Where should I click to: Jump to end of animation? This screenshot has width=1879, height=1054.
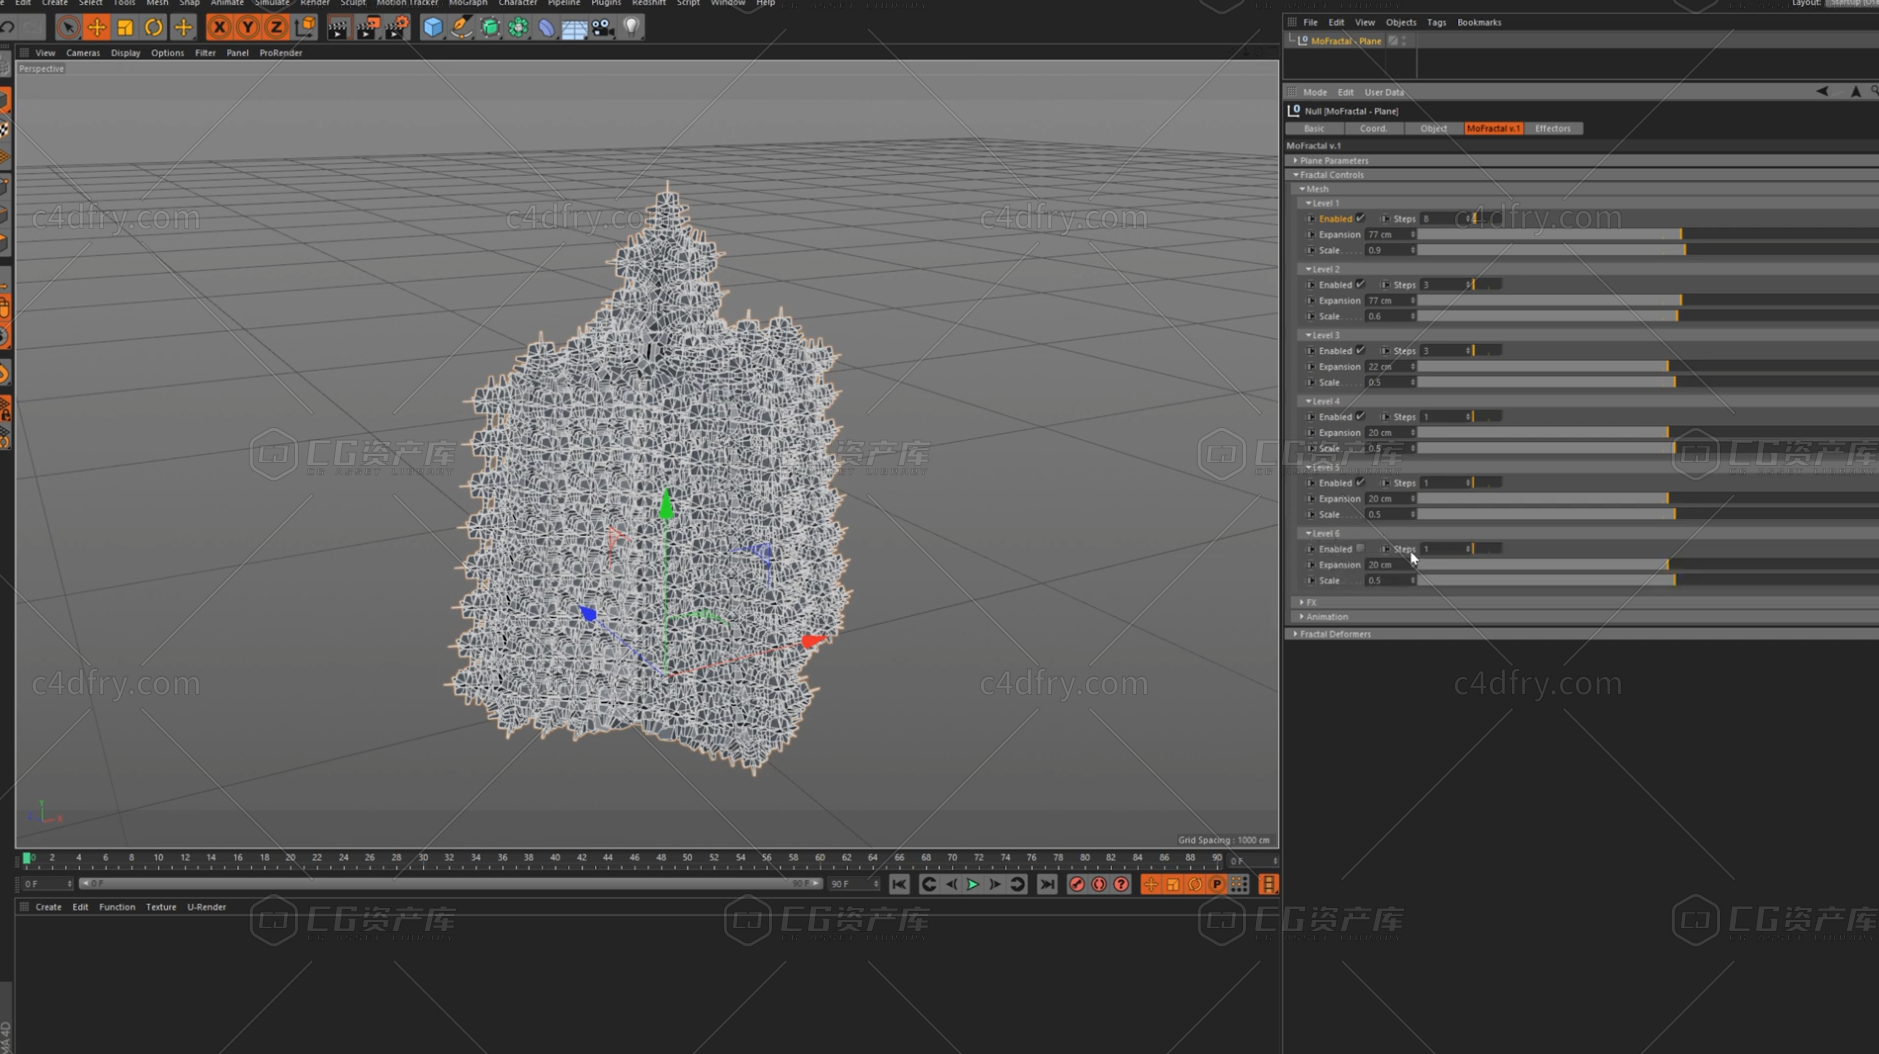[x=1047, y=884]
